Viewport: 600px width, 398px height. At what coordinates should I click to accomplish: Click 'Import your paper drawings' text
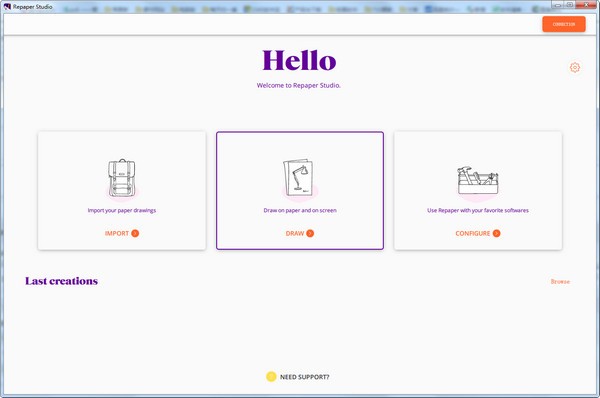click(x=122, y=210)
